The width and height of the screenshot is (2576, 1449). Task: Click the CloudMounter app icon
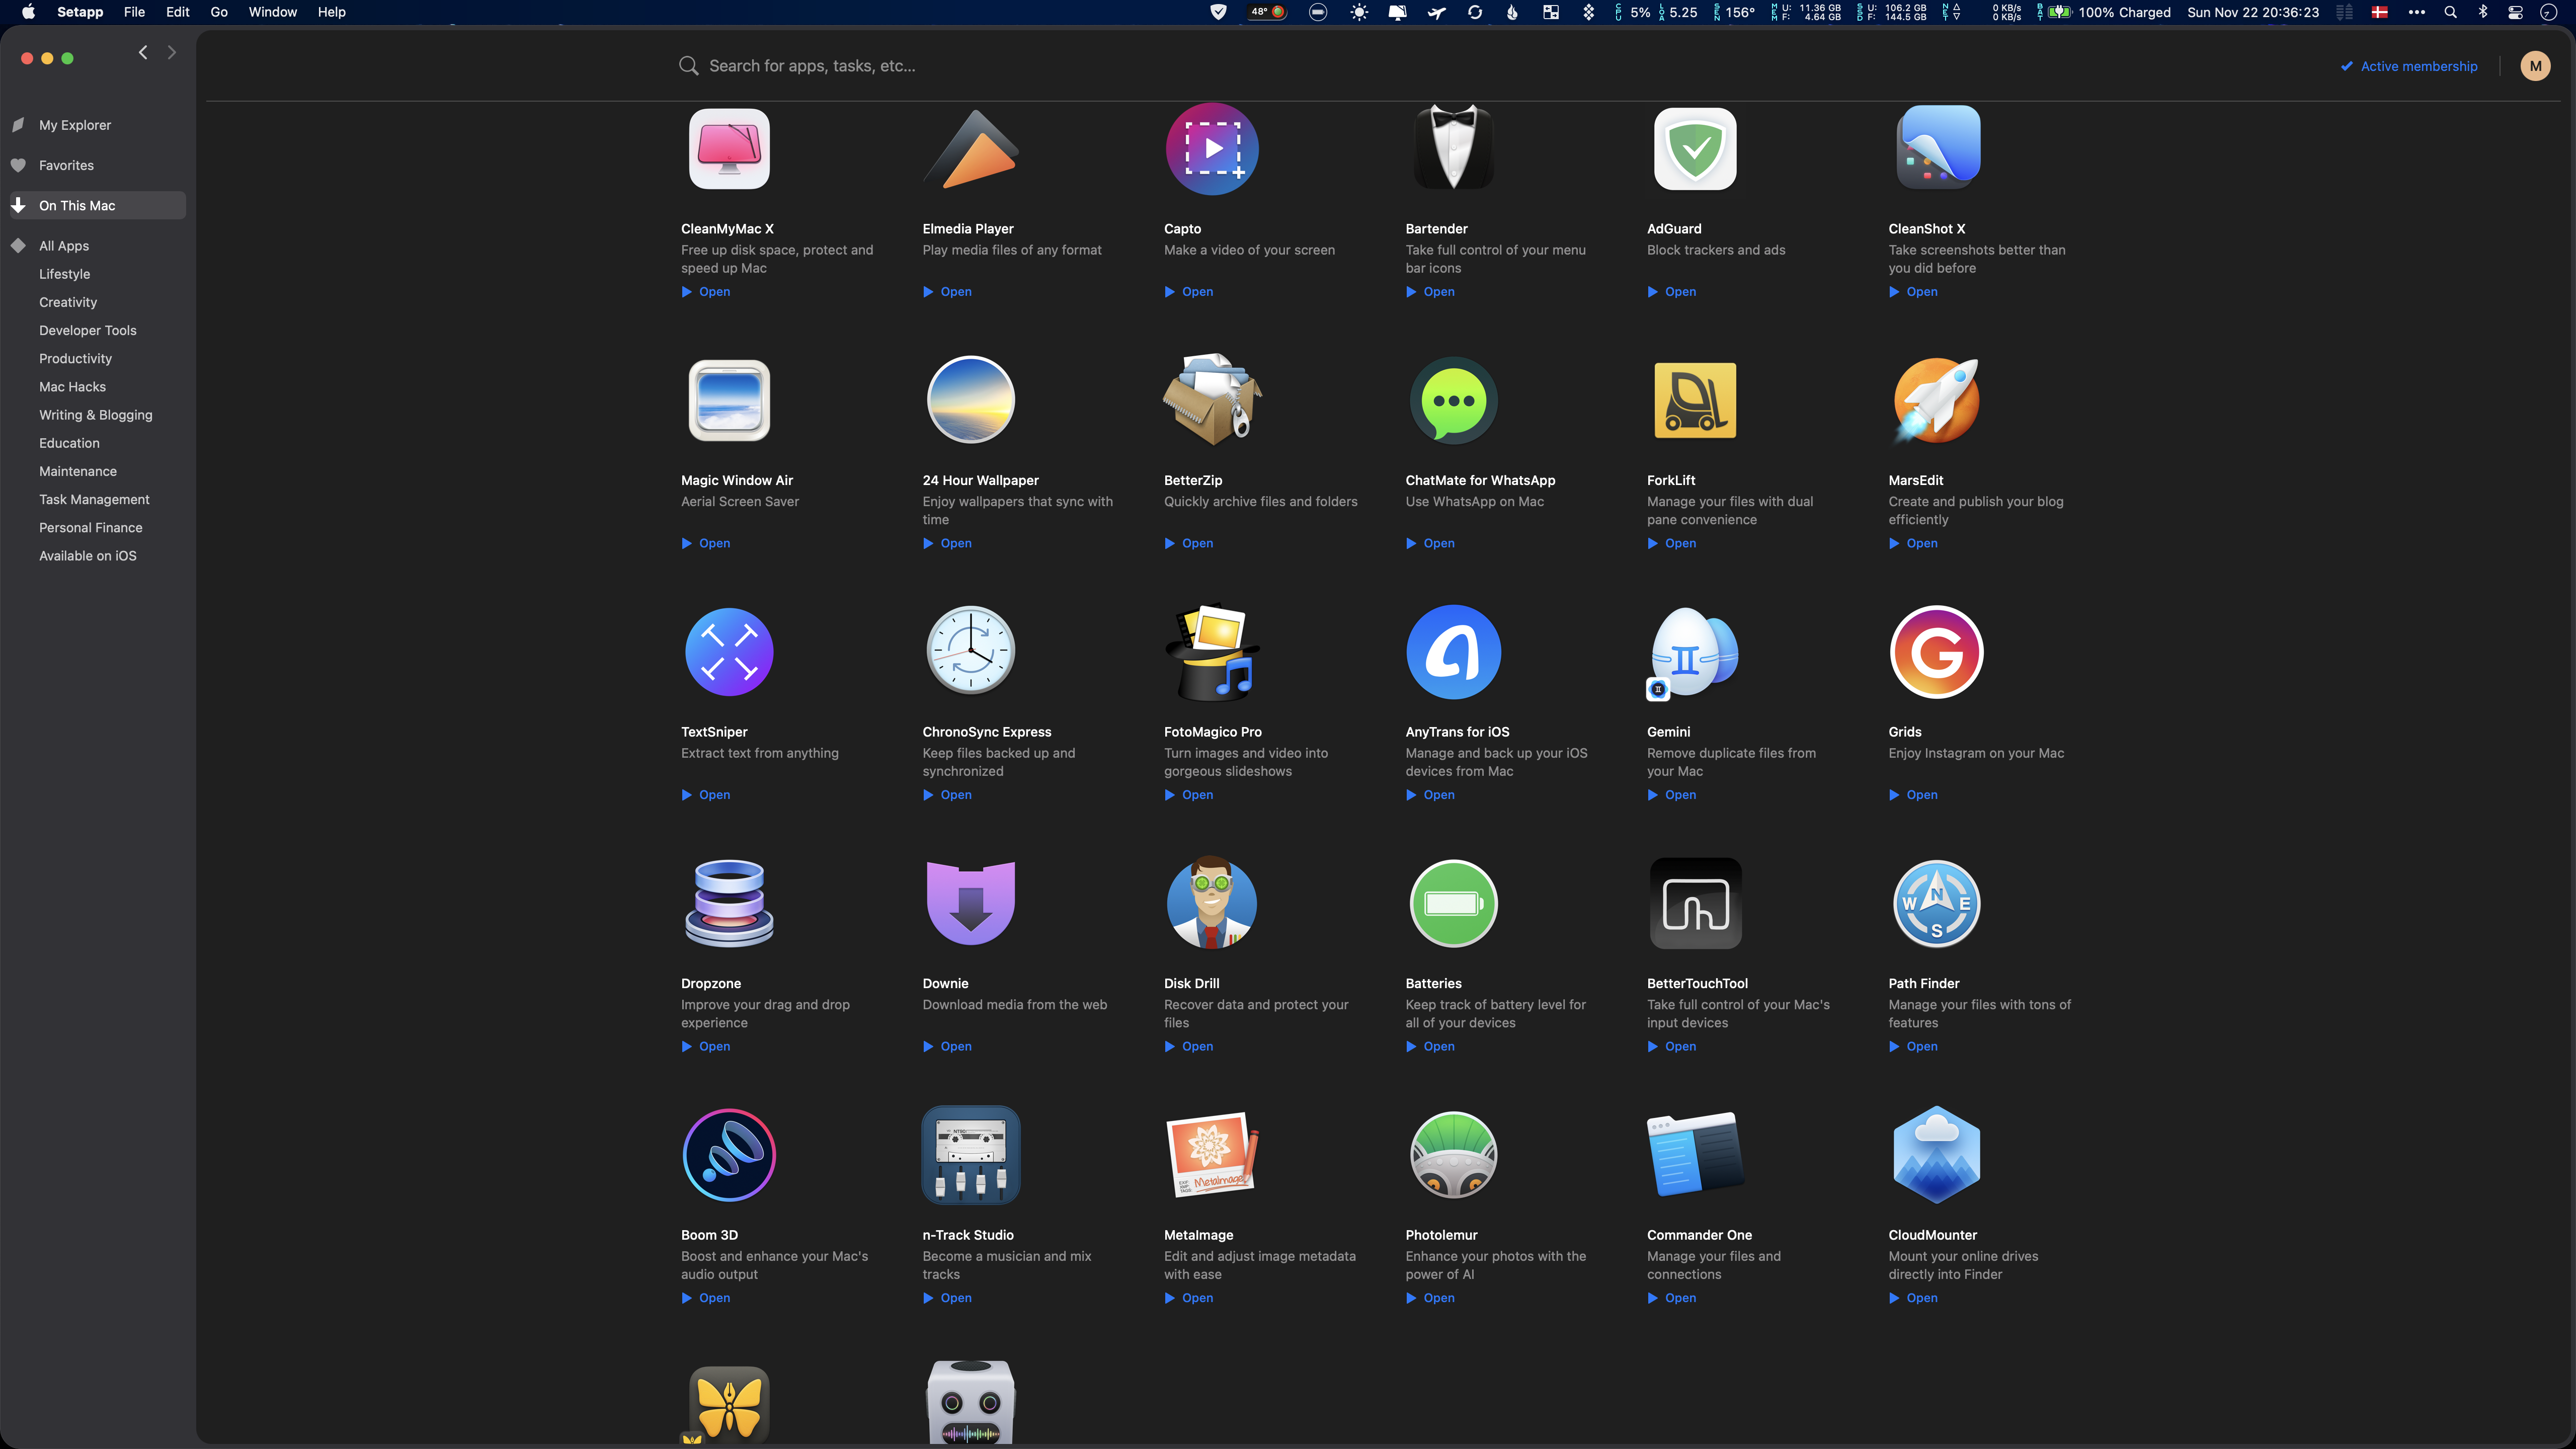pos(1937,1155)
